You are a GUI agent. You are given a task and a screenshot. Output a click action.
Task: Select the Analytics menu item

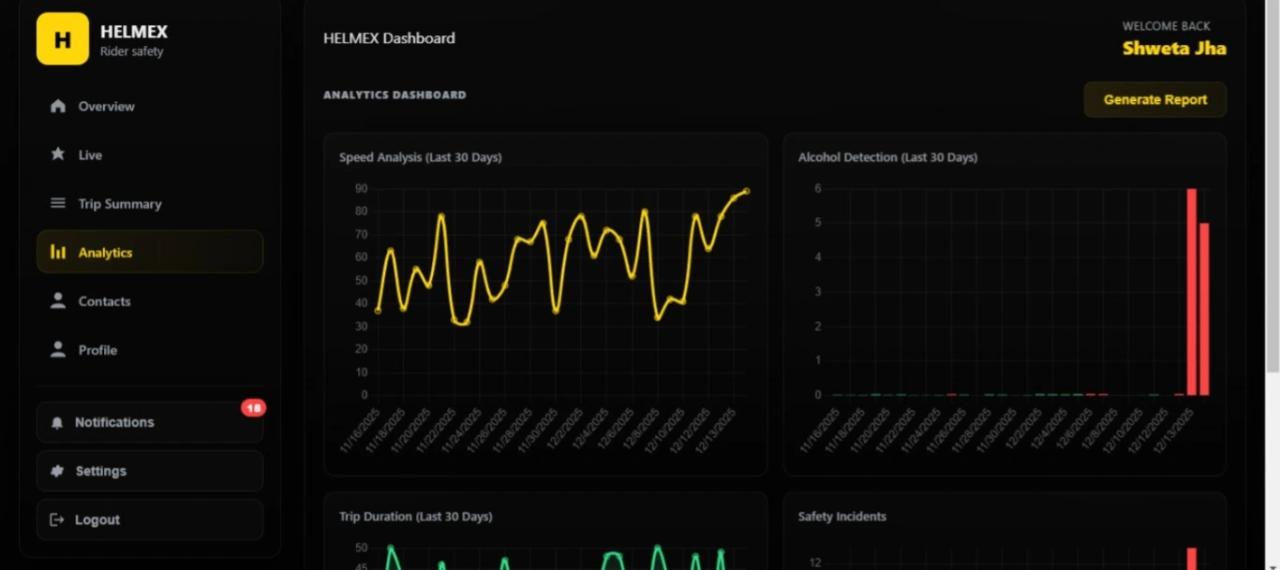click(x=150, y=252)
